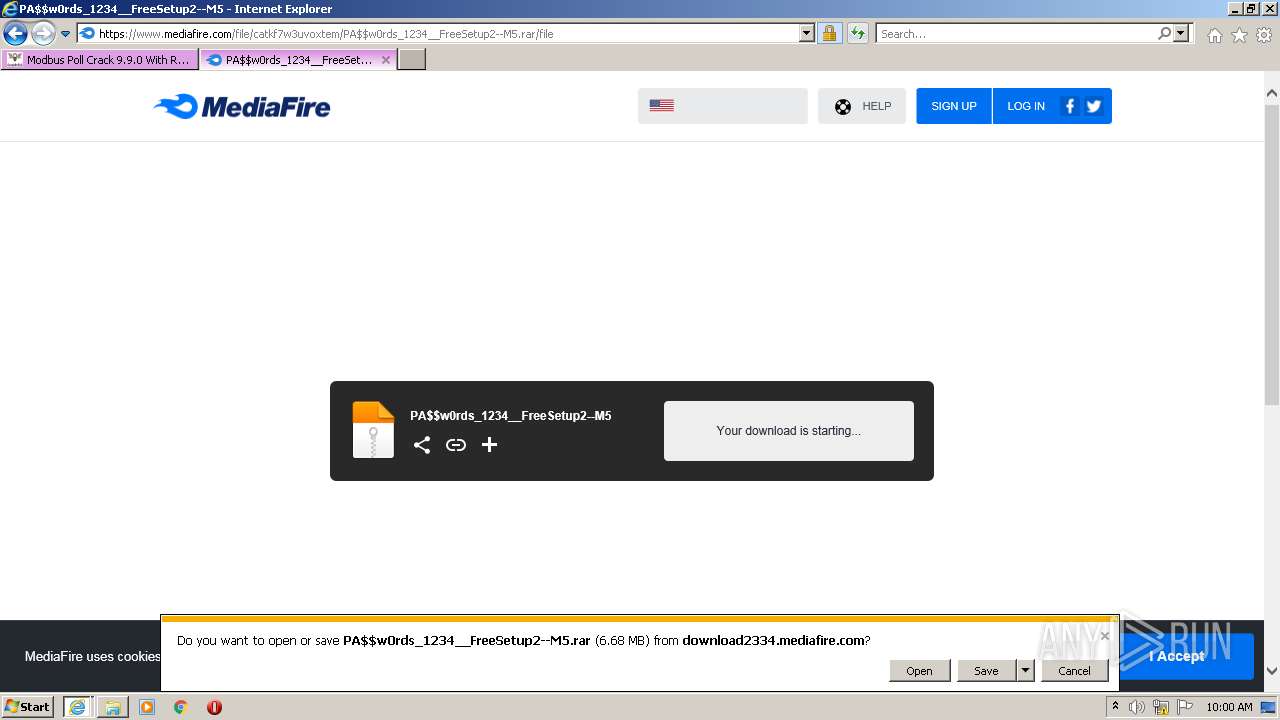The width and height of the screenshot is (1280, 720).
Task: Open the recent pages dropdown arrow
Action: pos(66,34)
